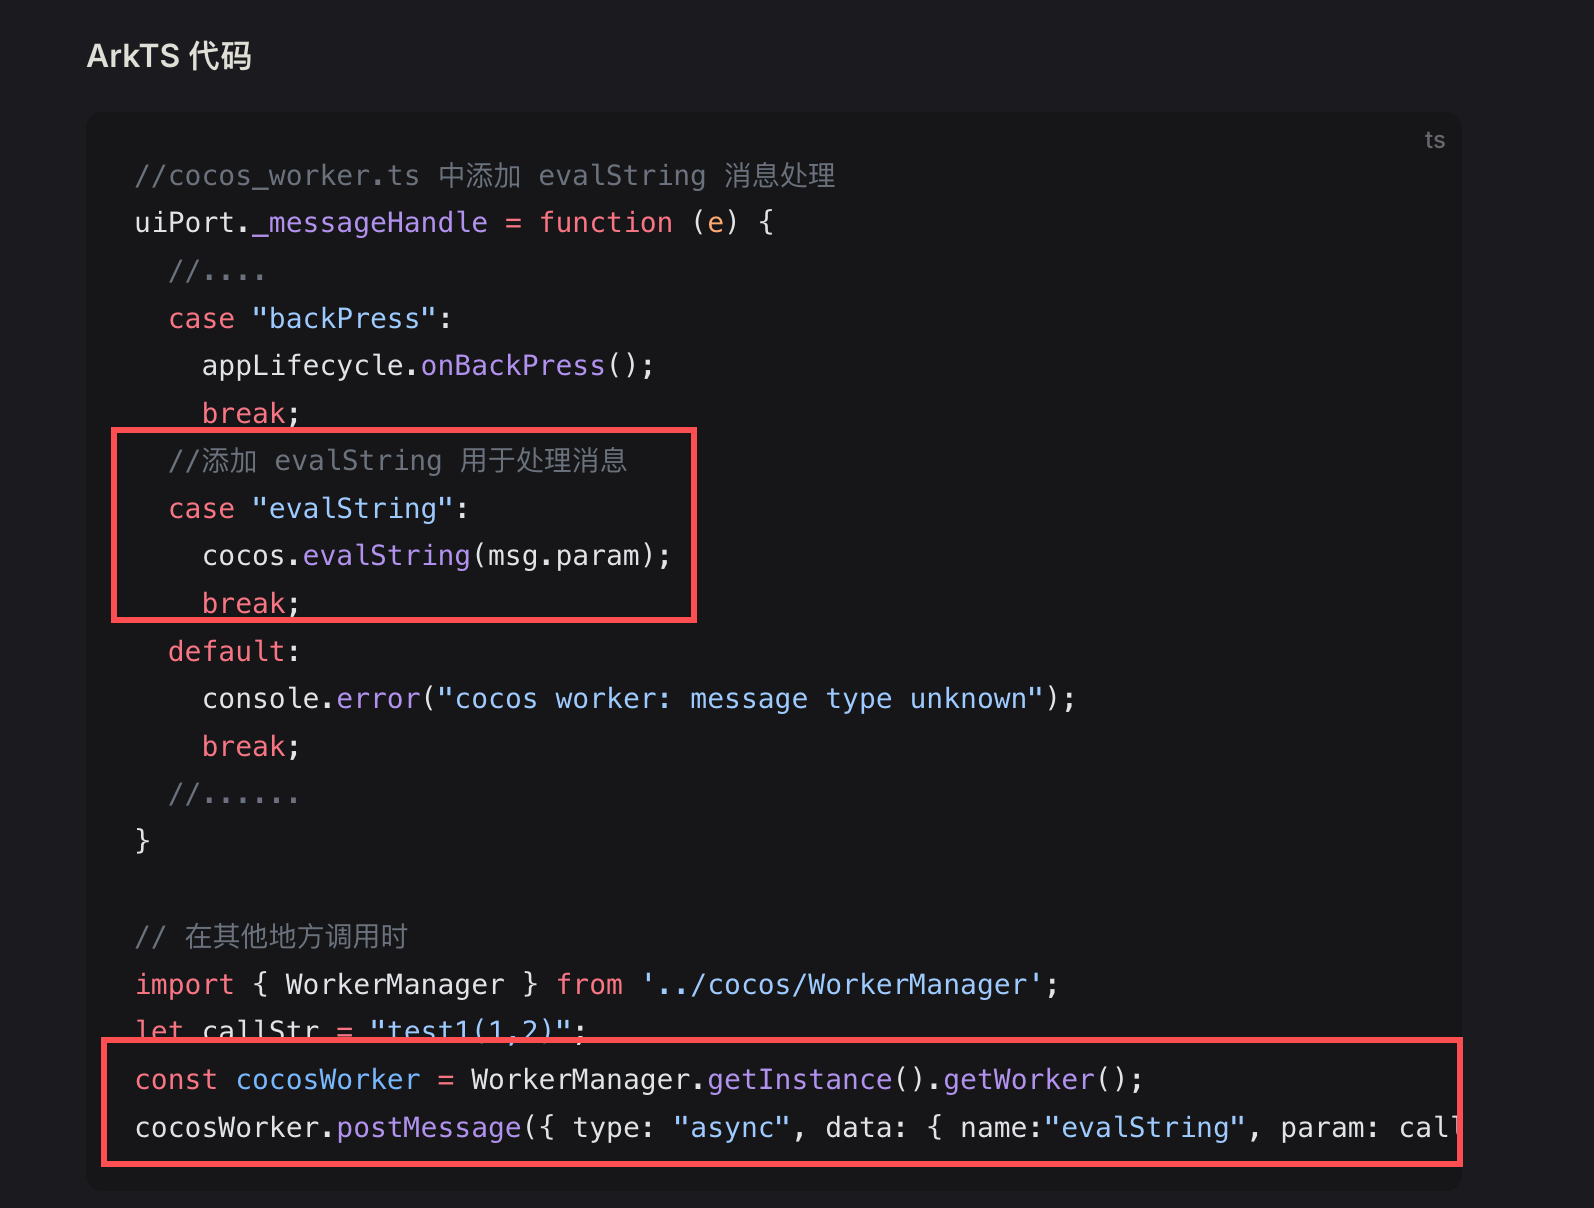Screen dimensions: 1594x1208
Task: Select the "backPress" case string
Action: [344, 319]
